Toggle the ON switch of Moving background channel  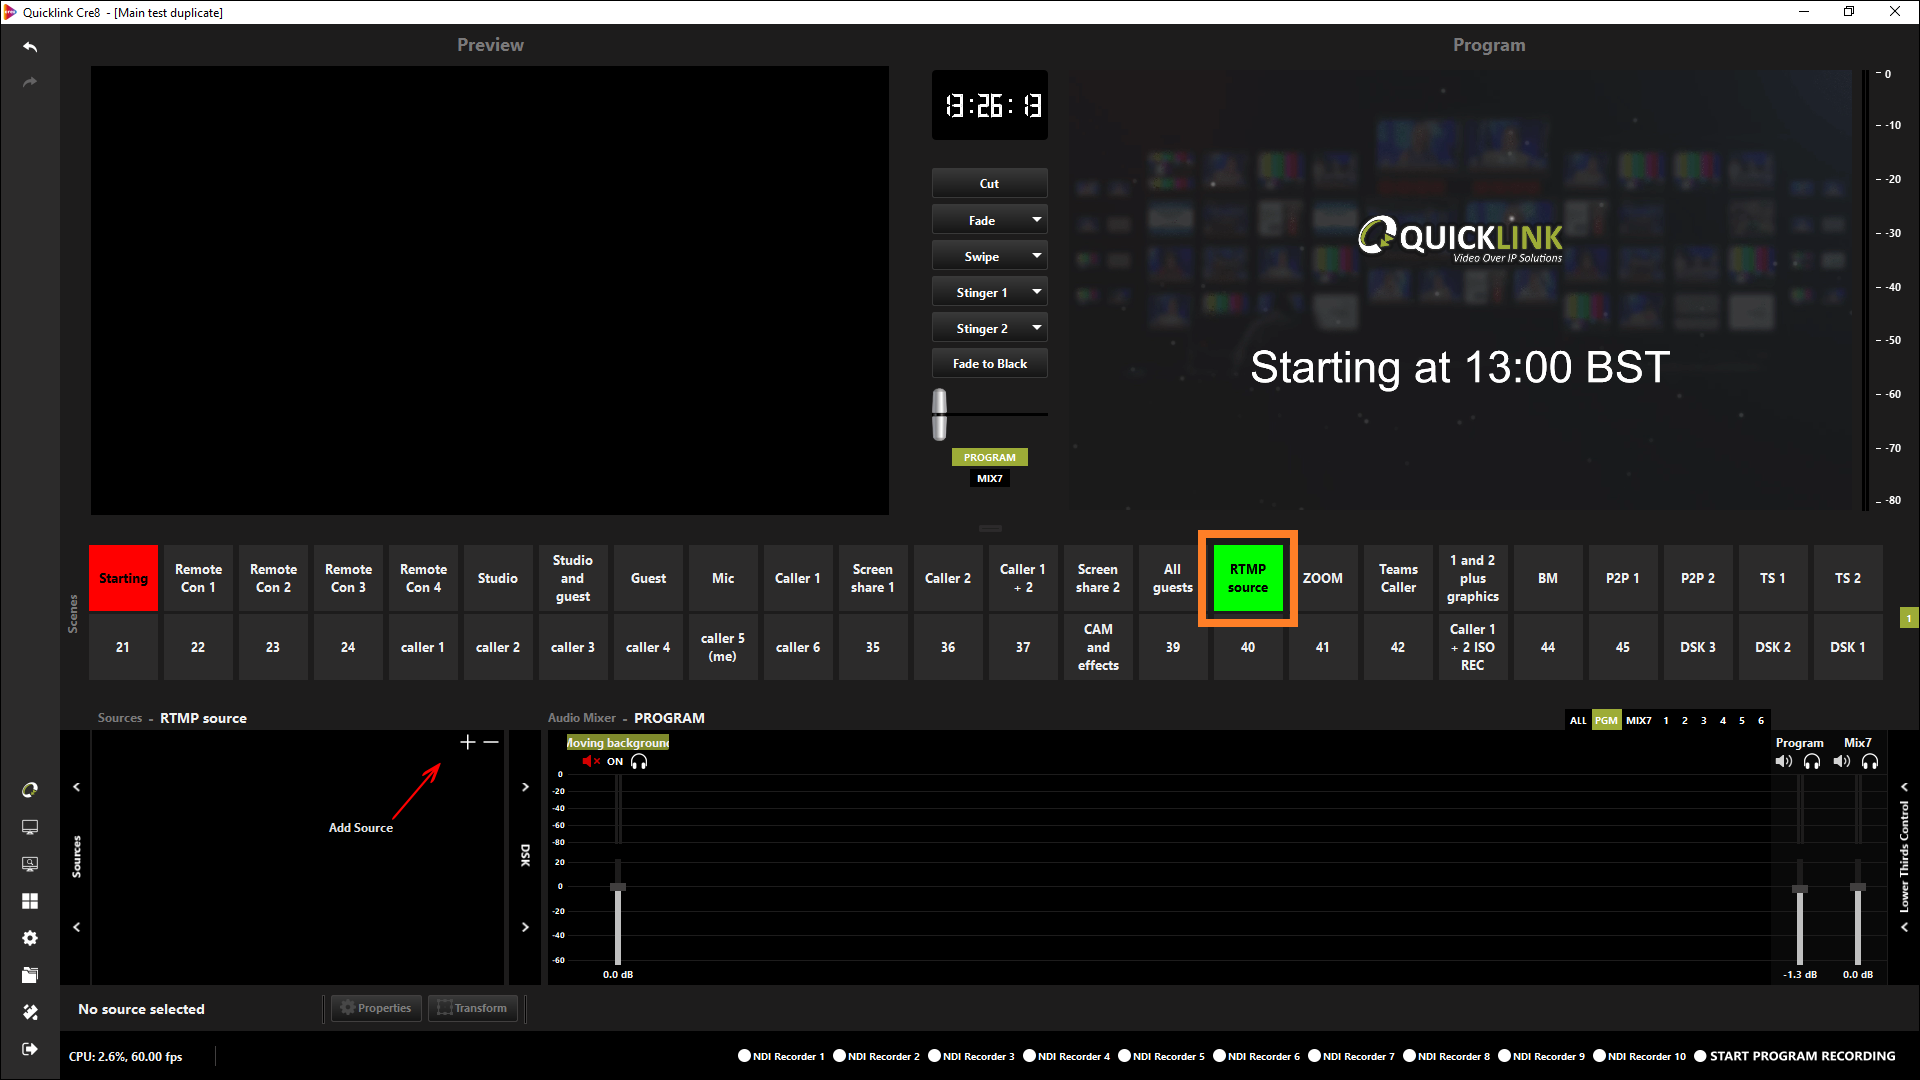point(615,762)
